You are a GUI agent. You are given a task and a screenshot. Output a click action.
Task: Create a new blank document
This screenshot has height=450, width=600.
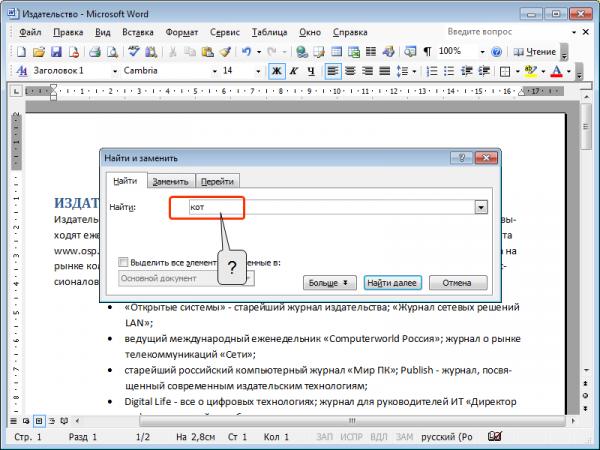coord(21,52)
